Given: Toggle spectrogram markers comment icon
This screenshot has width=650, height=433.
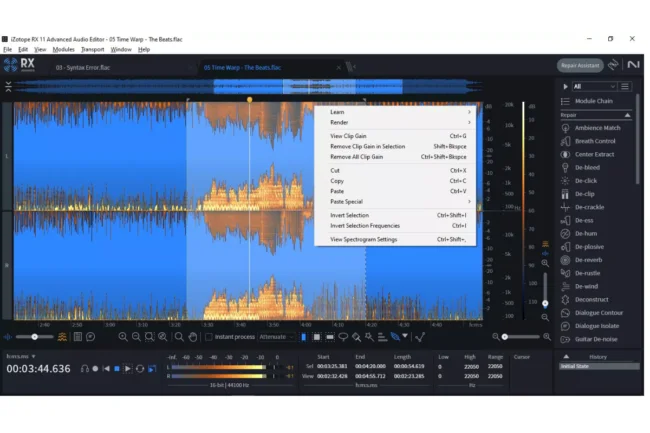Looking at the screenshot, I should point(91,337).
